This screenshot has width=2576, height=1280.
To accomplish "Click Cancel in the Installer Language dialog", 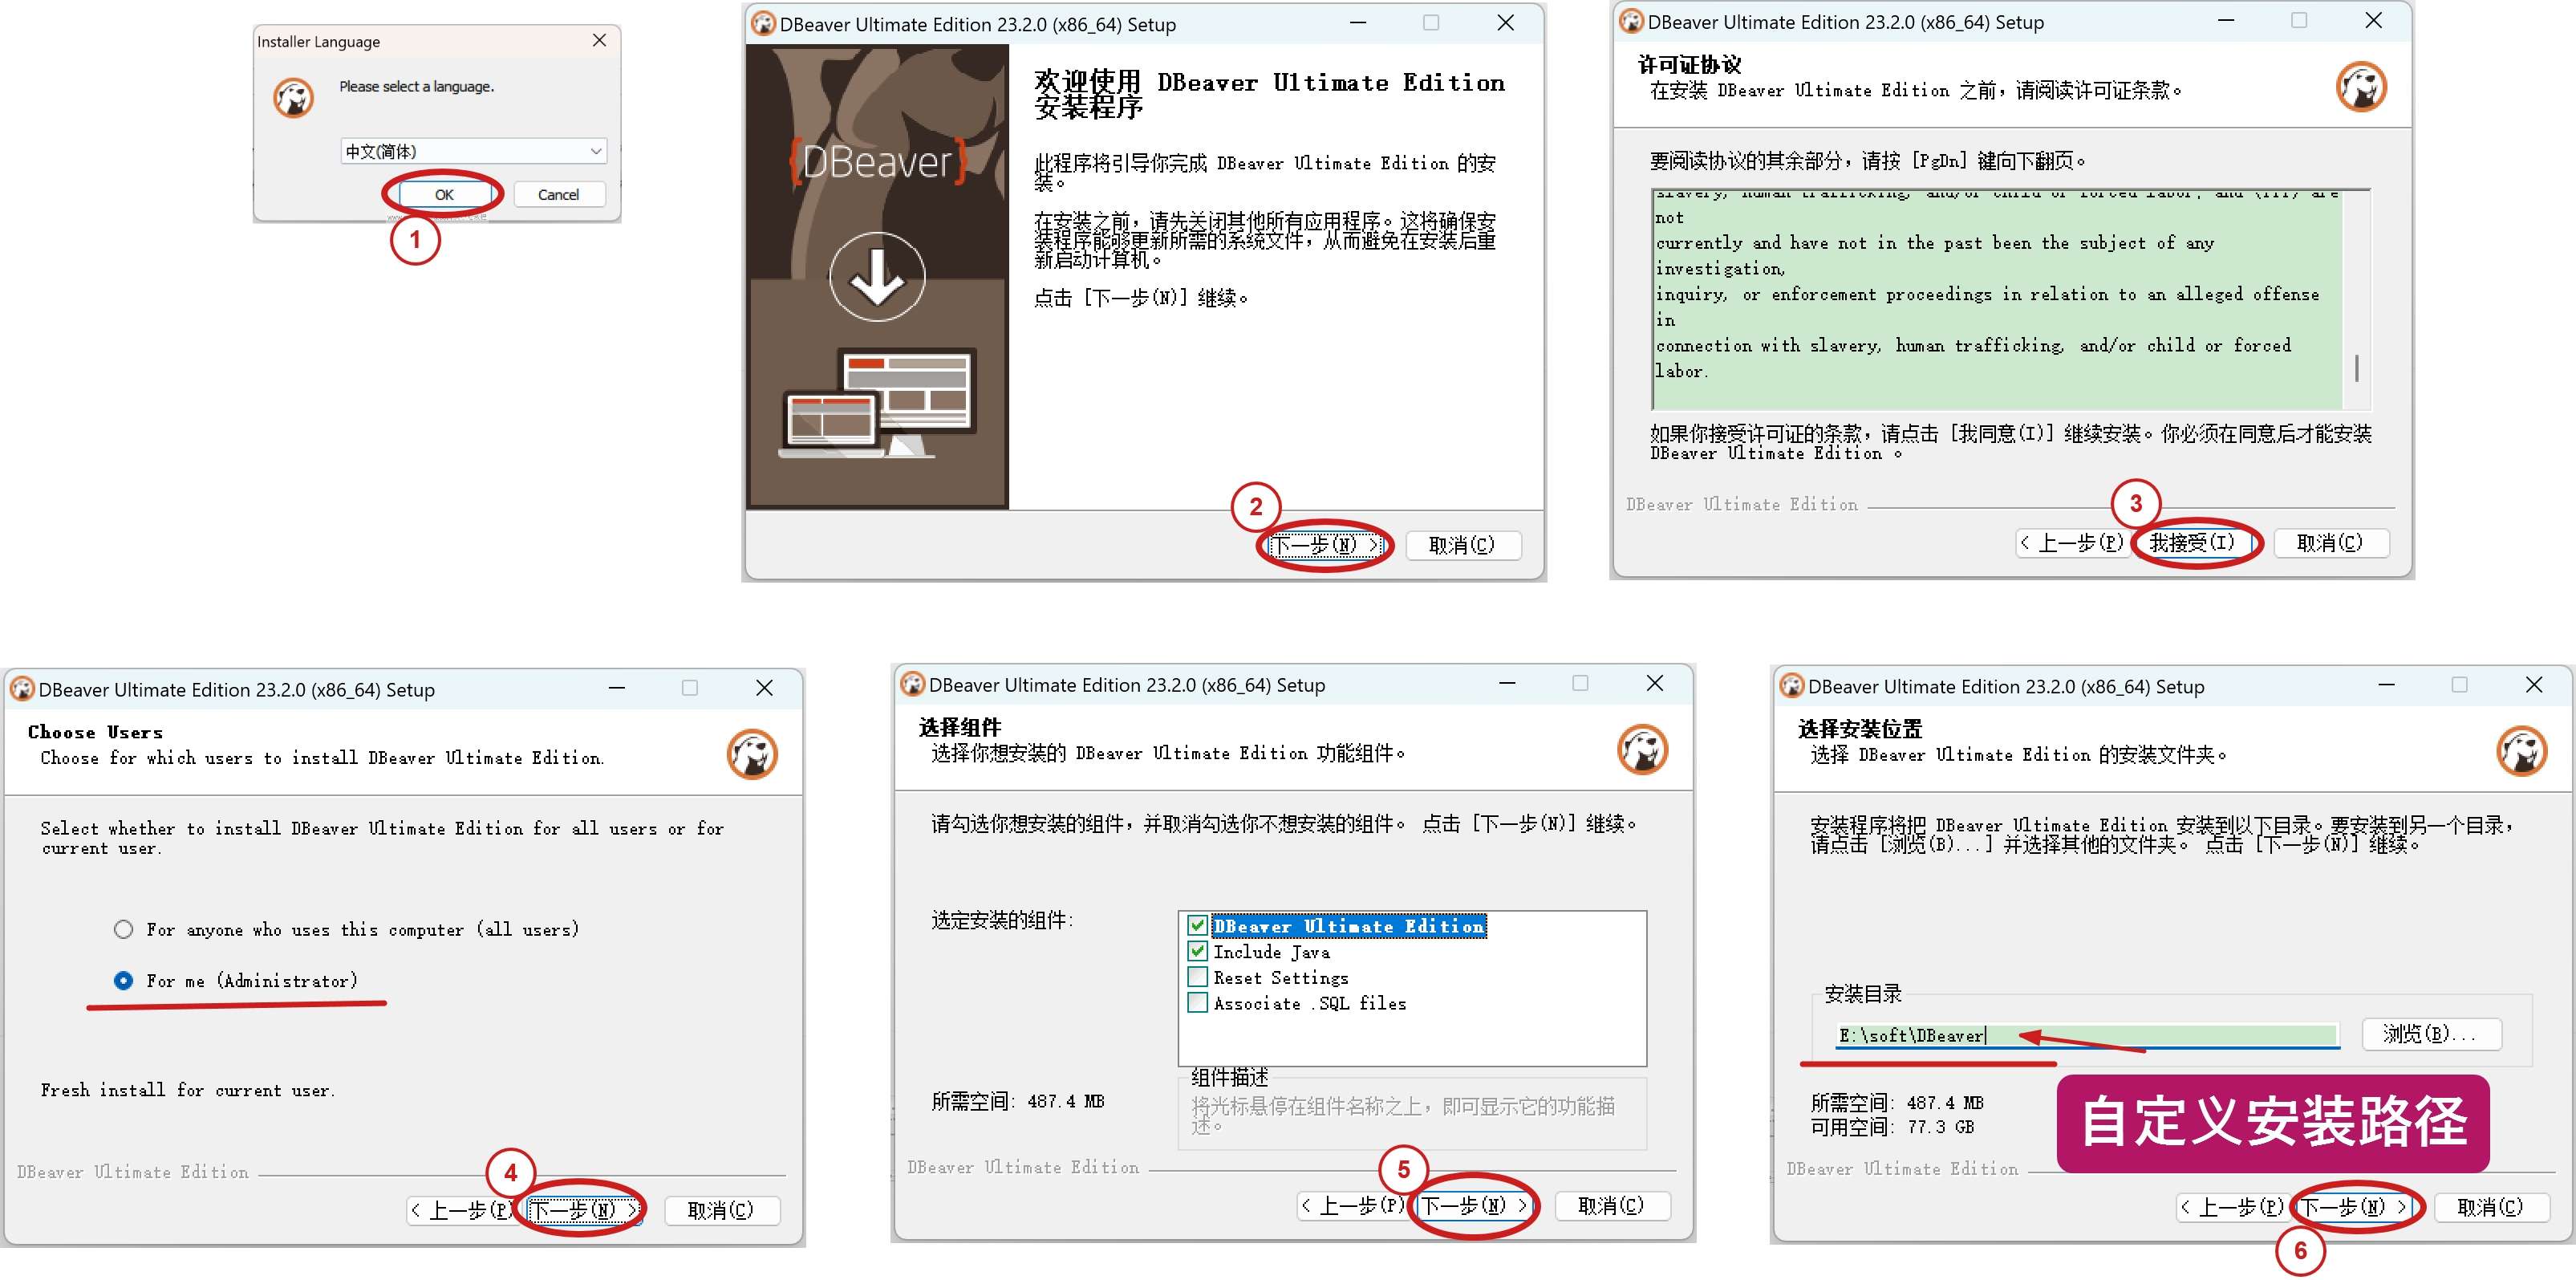I will 558,195.
